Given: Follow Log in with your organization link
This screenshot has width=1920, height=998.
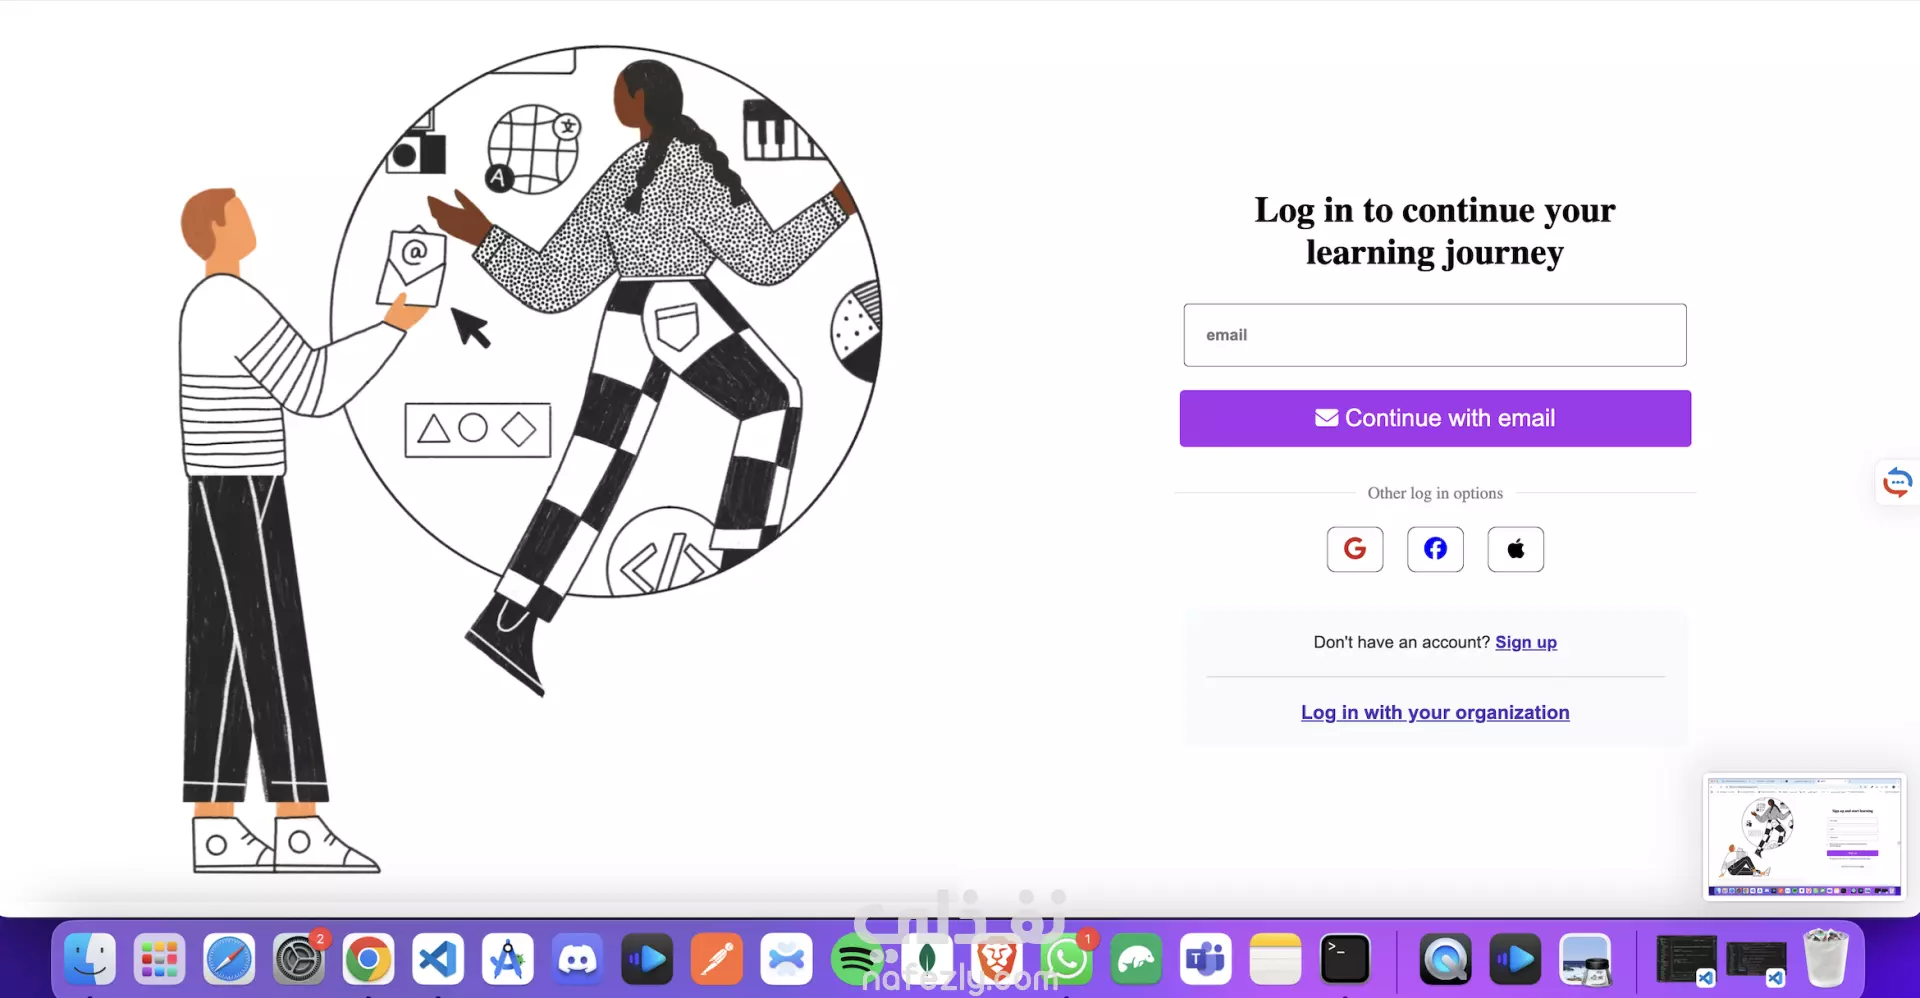Looking at the screenshot, I should click(1435, 712).
